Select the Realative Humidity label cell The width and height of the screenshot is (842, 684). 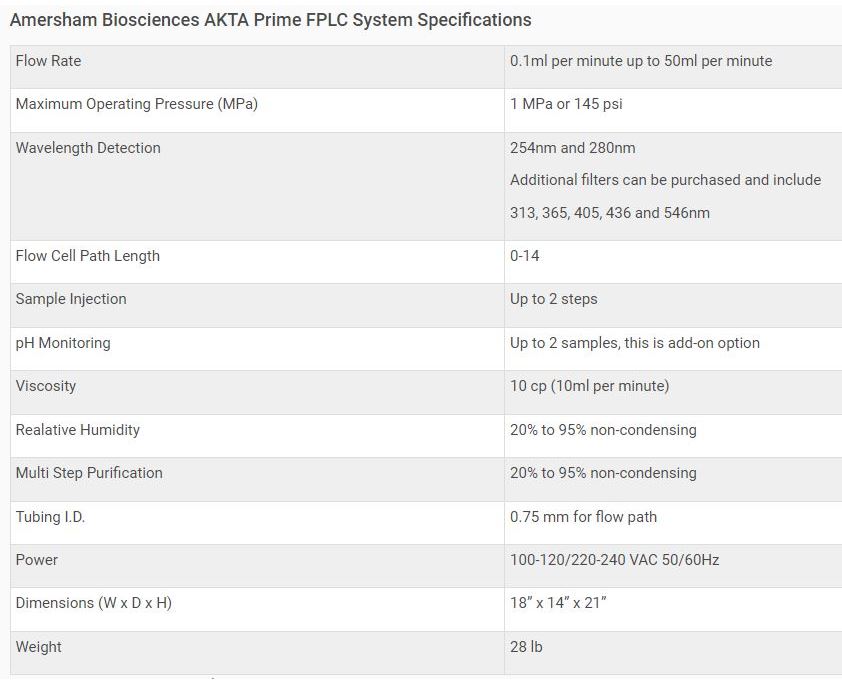point(78,430)
